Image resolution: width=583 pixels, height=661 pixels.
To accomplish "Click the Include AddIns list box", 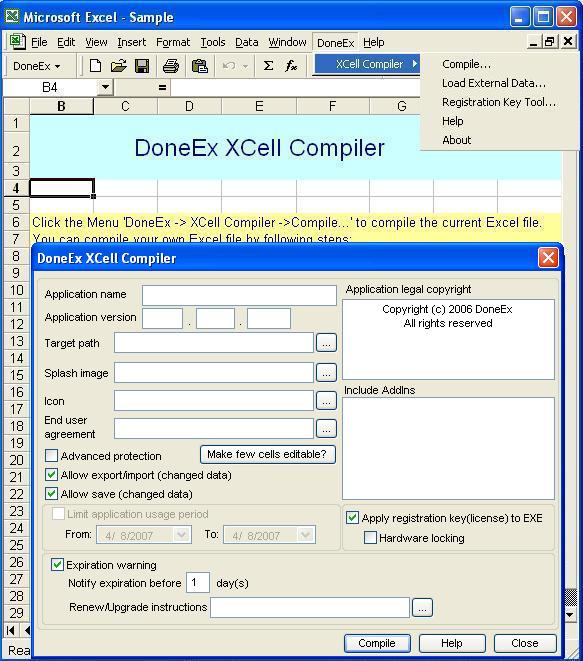I will 448,449.
